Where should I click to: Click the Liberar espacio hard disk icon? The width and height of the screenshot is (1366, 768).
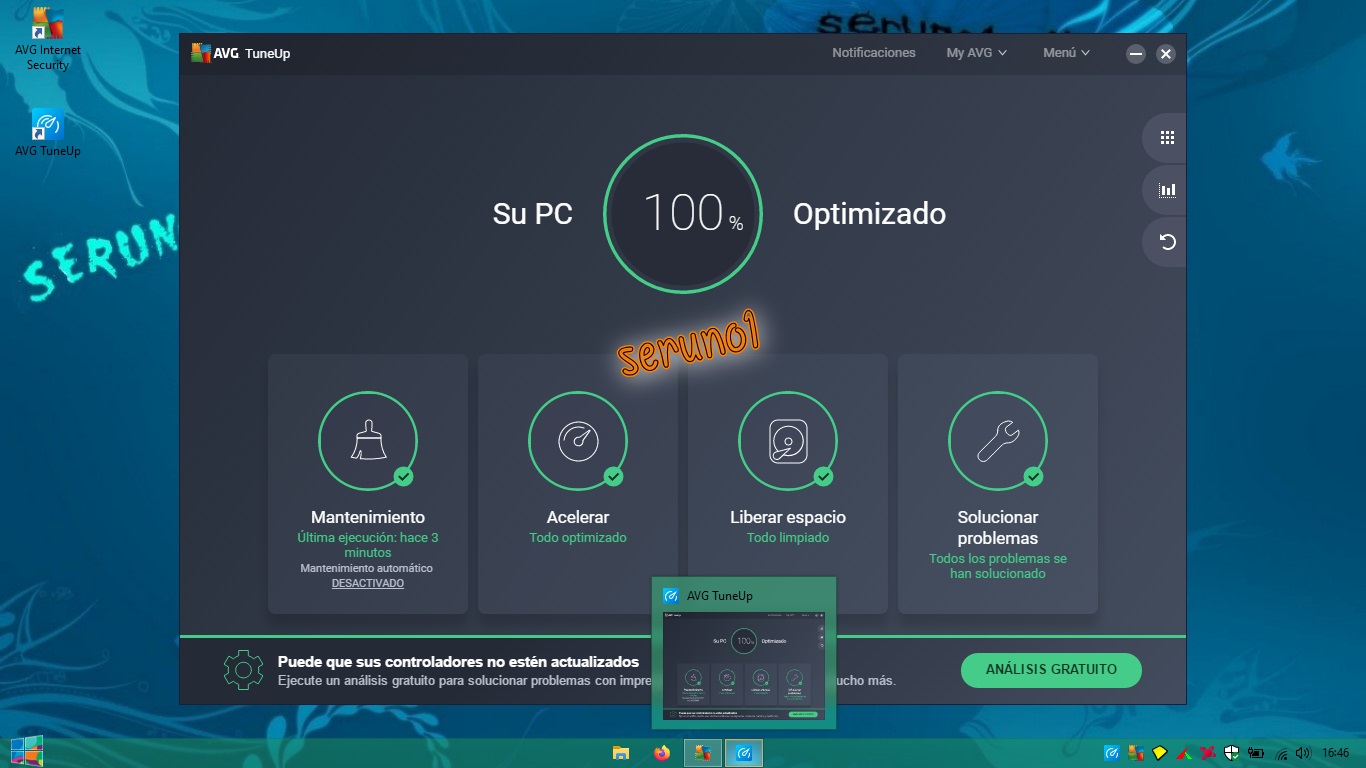788,441
